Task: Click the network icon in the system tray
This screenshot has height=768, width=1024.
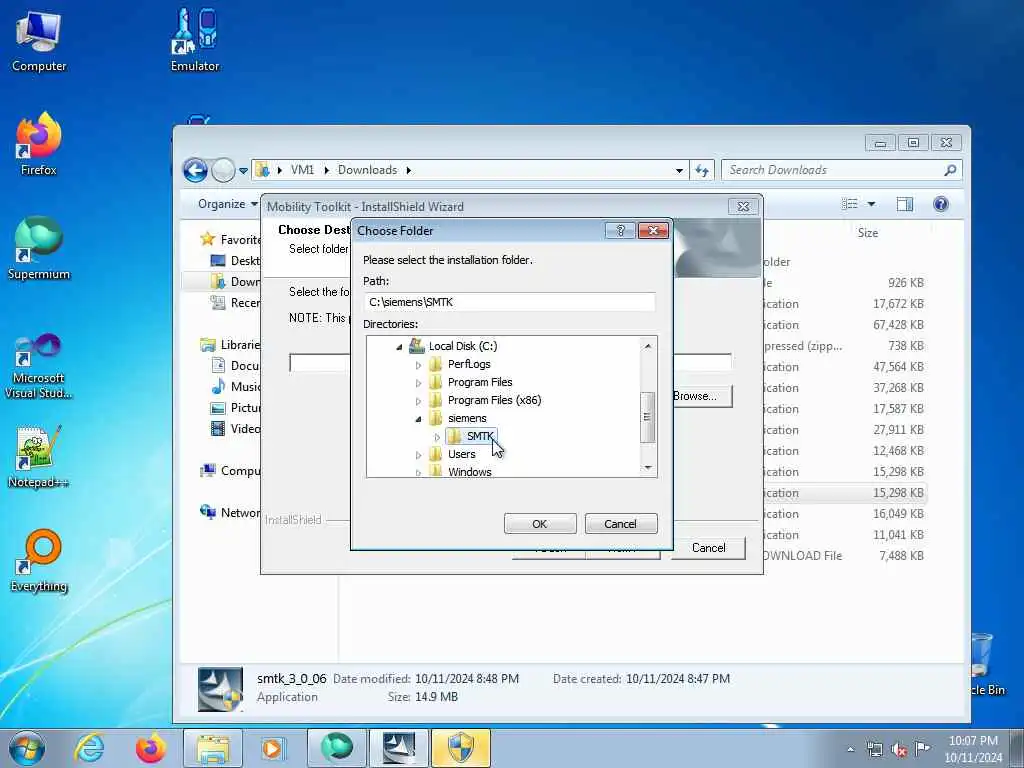Action: pyautogui.click(x=875, y=750)
